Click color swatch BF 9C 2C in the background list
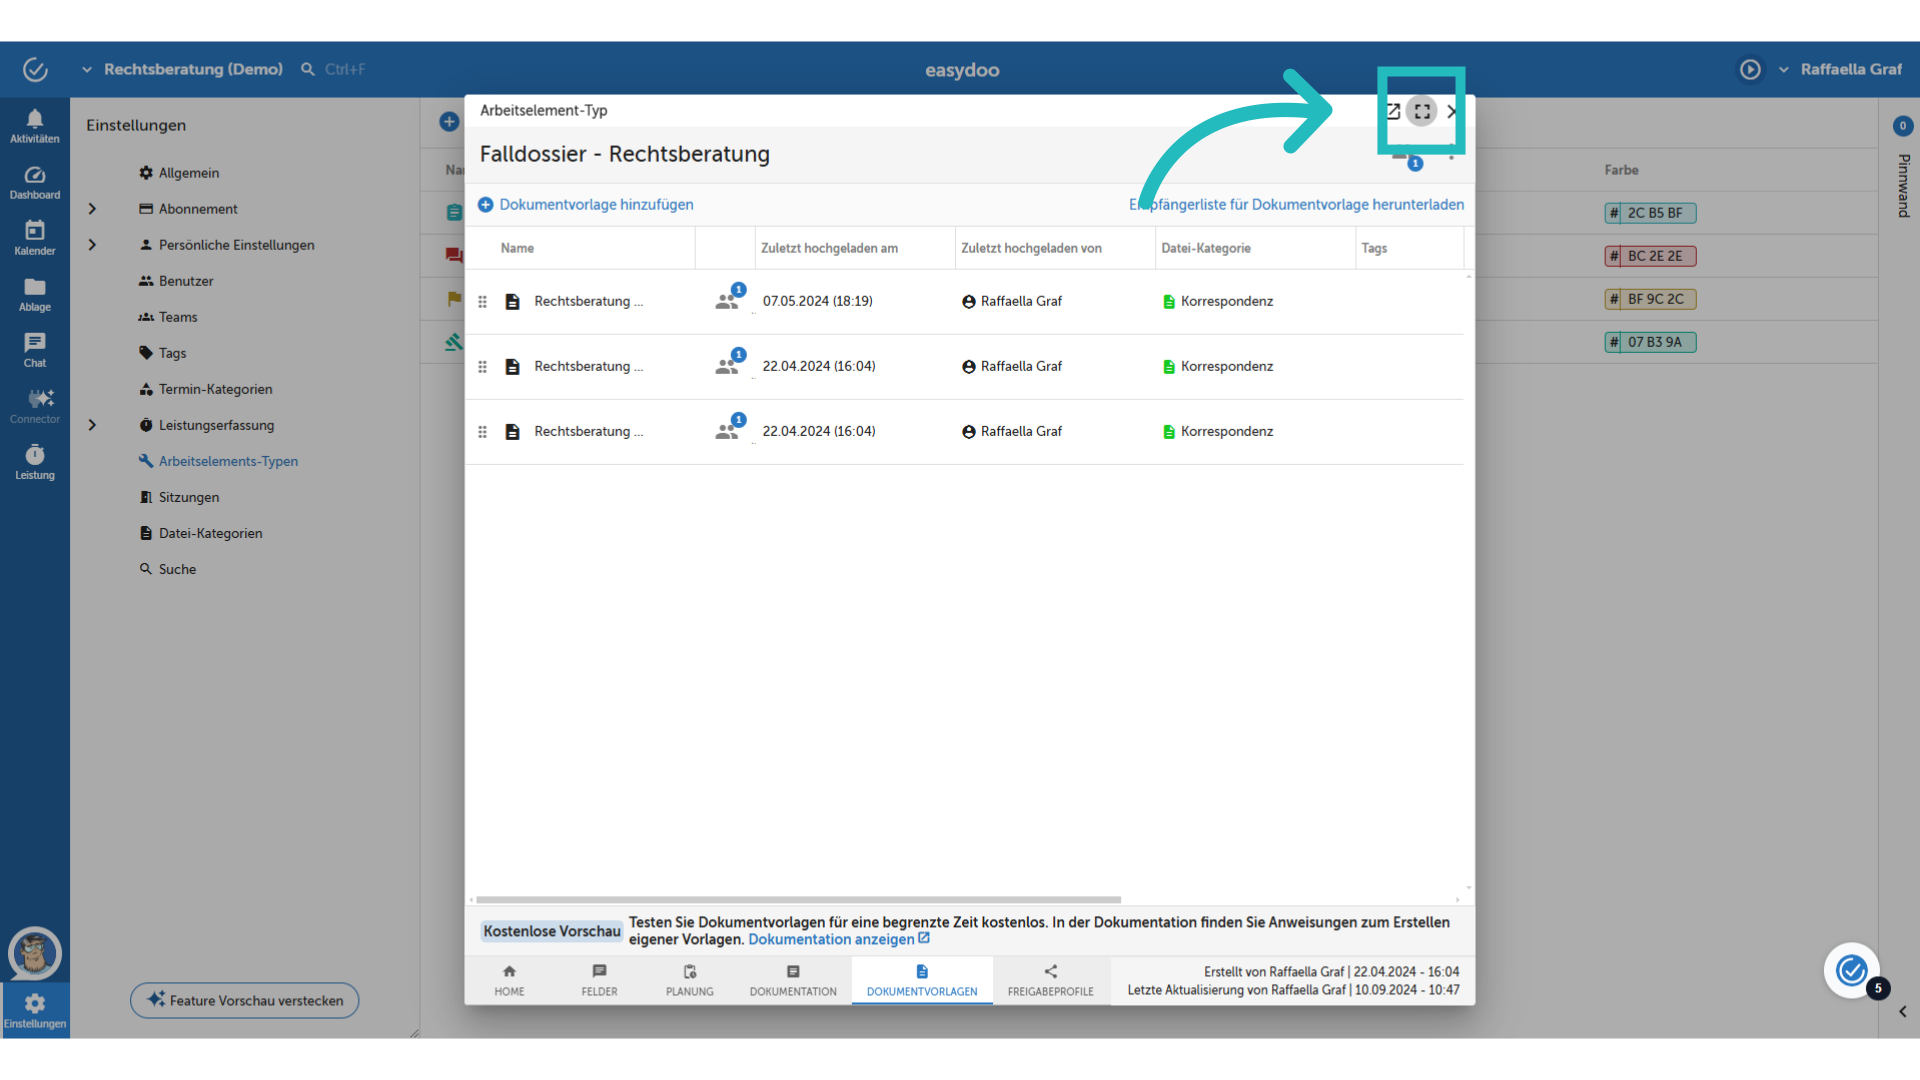Viewport: 1920px width, 1080px height. [1650, 299]
